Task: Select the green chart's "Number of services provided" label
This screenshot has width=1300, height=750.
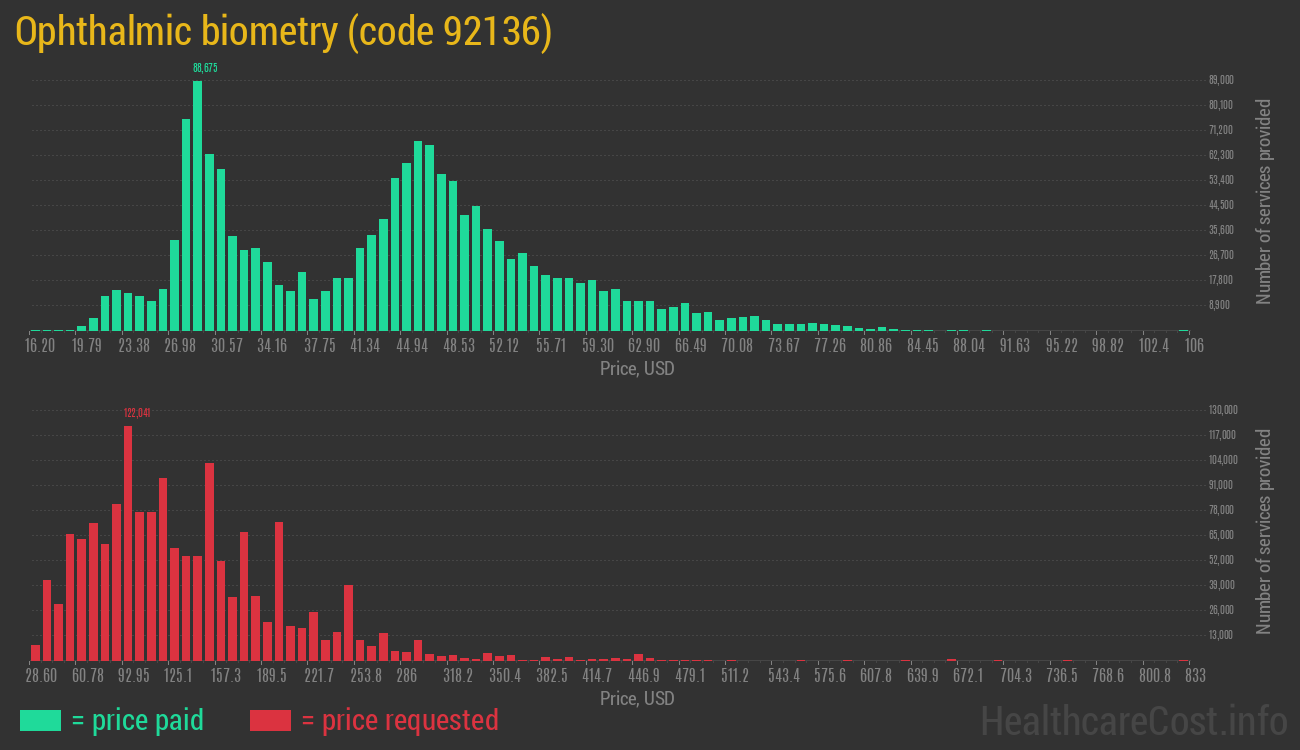Action: [1264, 201]
